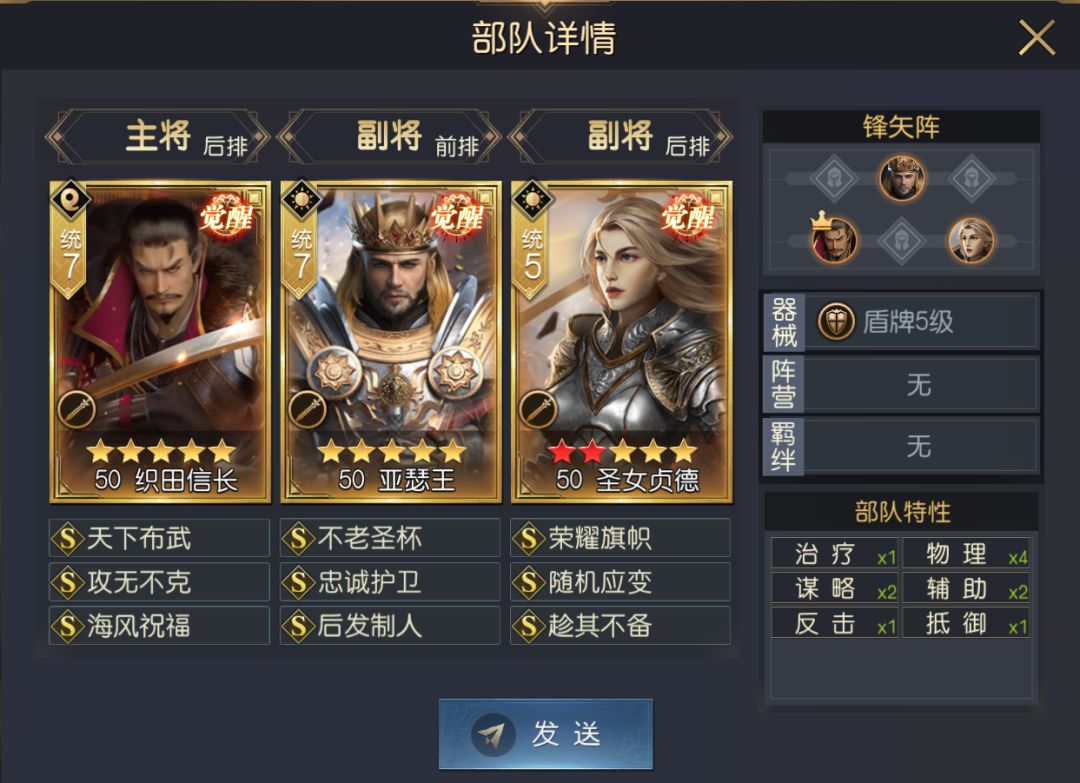
Task: Open 圣女贞德 hero card portrait
Action: click(x=621, y=342)
